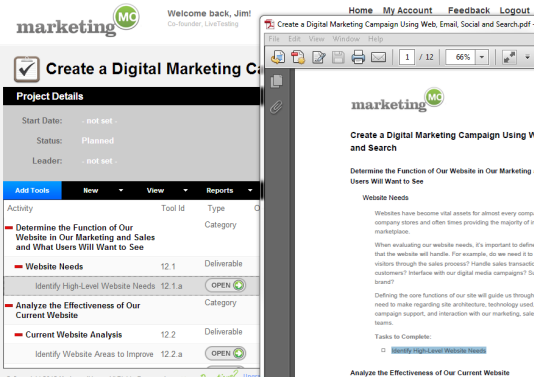Click tool id 12.2

point(168,335)
